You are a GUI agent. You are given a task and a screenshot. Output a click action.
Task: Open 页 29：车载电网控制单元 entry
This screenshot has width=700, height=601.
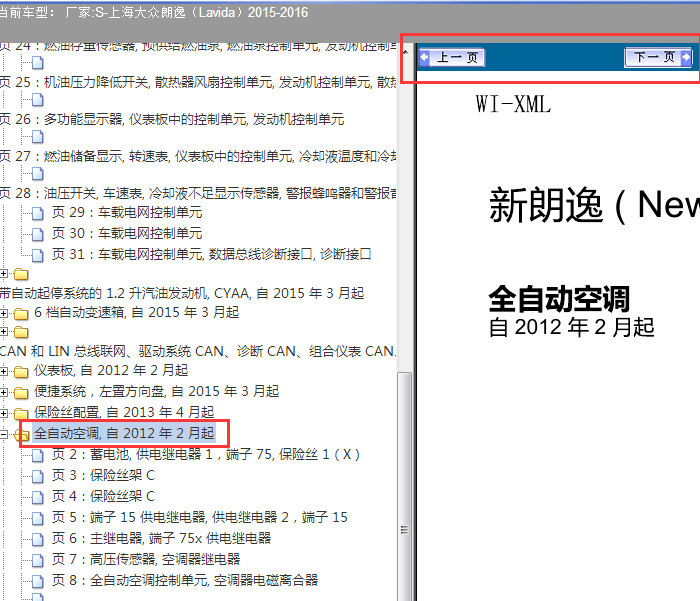coord(127,212)
